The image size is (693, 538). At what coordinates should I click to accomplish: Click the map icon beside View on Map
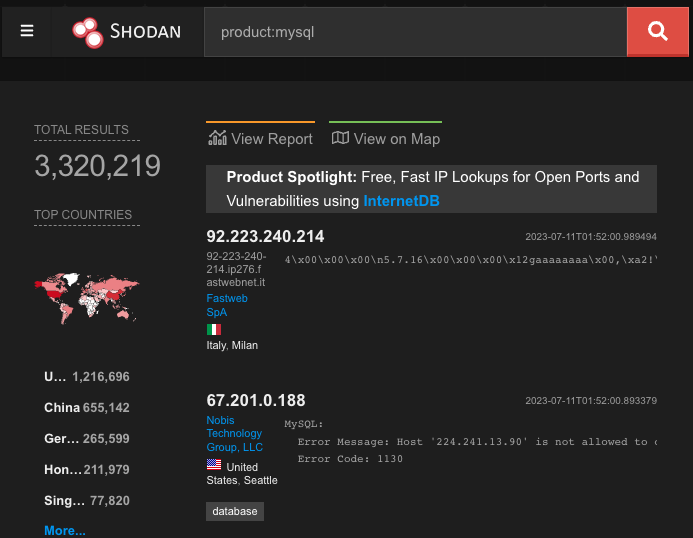coord(340,138)
